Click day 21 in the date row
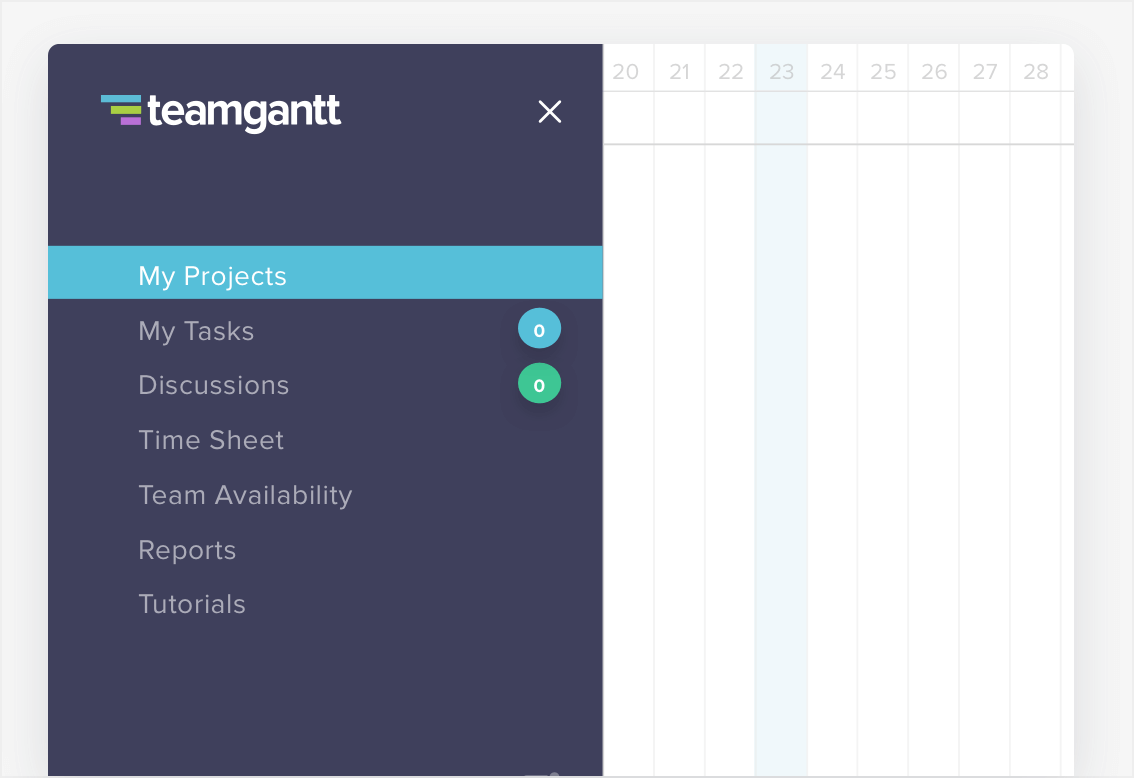Image resolution: width=1134 pixels, height=778 pixels. pyautogui.click(x=679, y=70)
